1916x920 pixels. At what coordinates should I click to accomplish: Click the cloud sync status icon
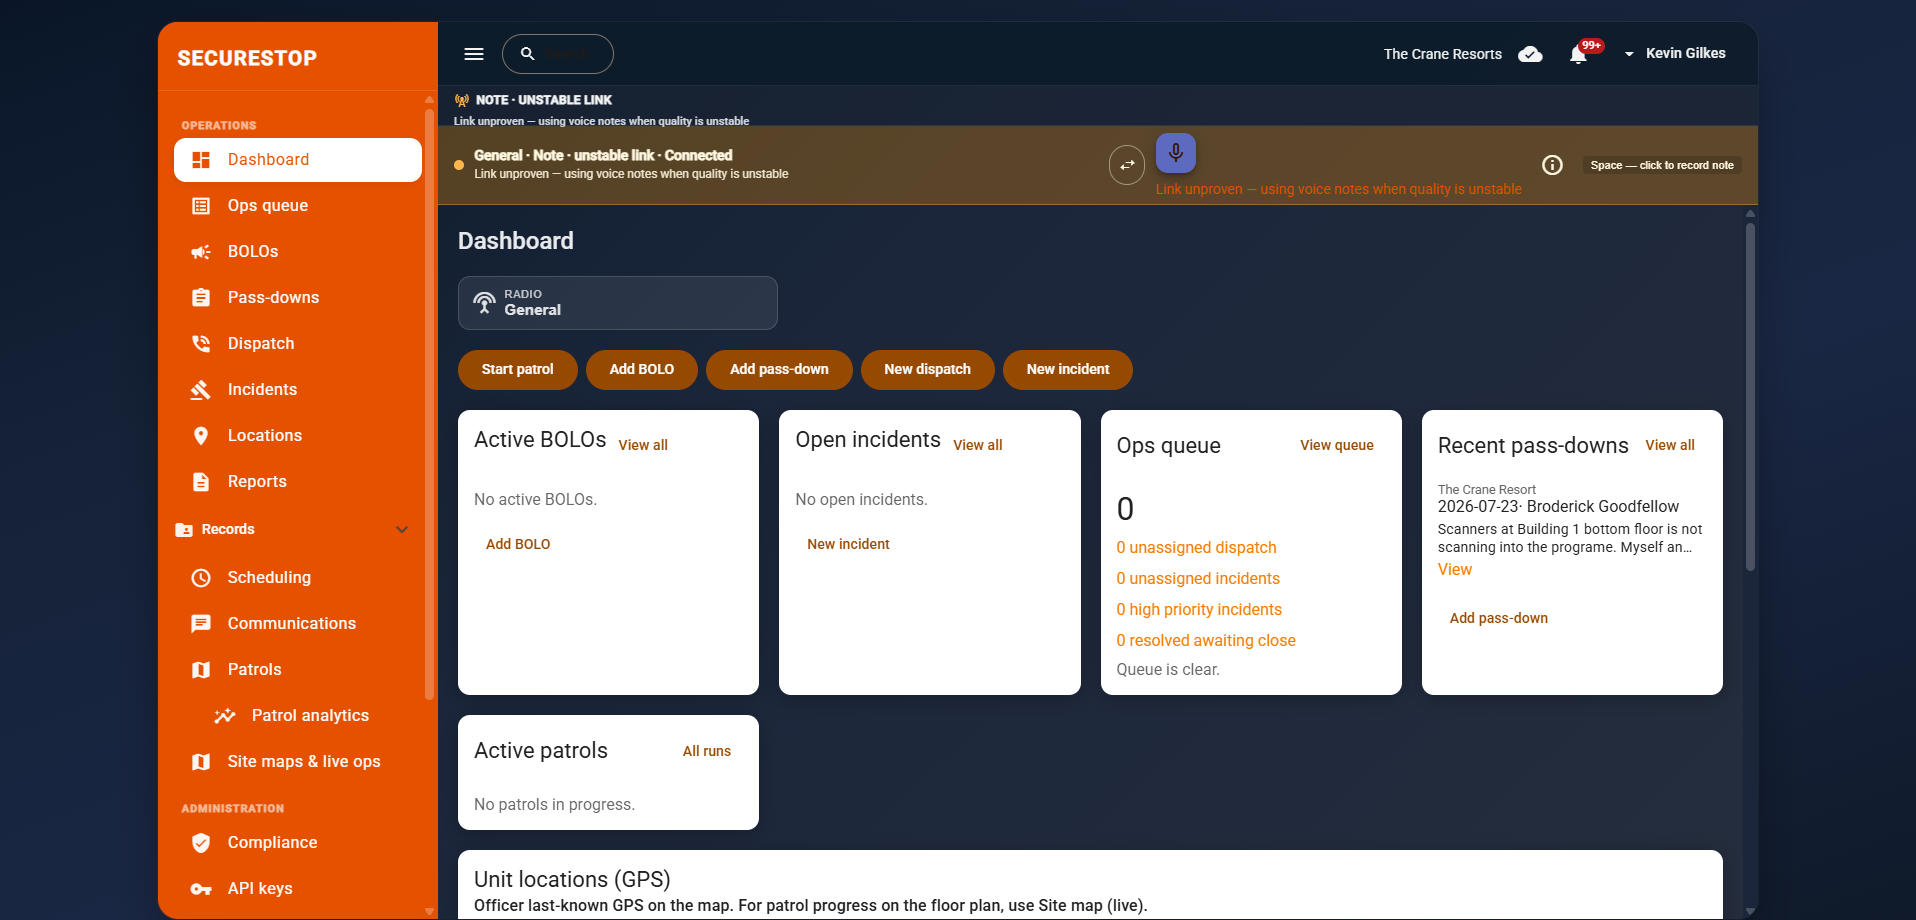coord(1530,54)
